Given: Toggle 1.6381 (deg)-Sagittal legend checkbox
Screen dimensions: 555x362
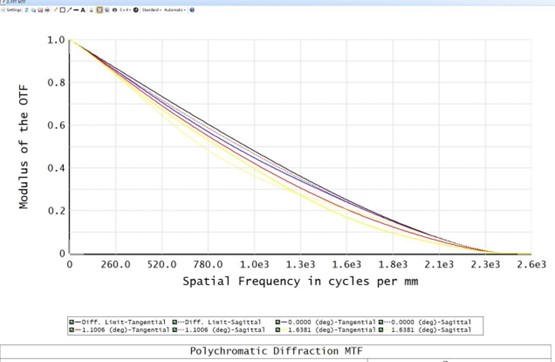Looking at the screenshot, I should (x=381, y=330).
